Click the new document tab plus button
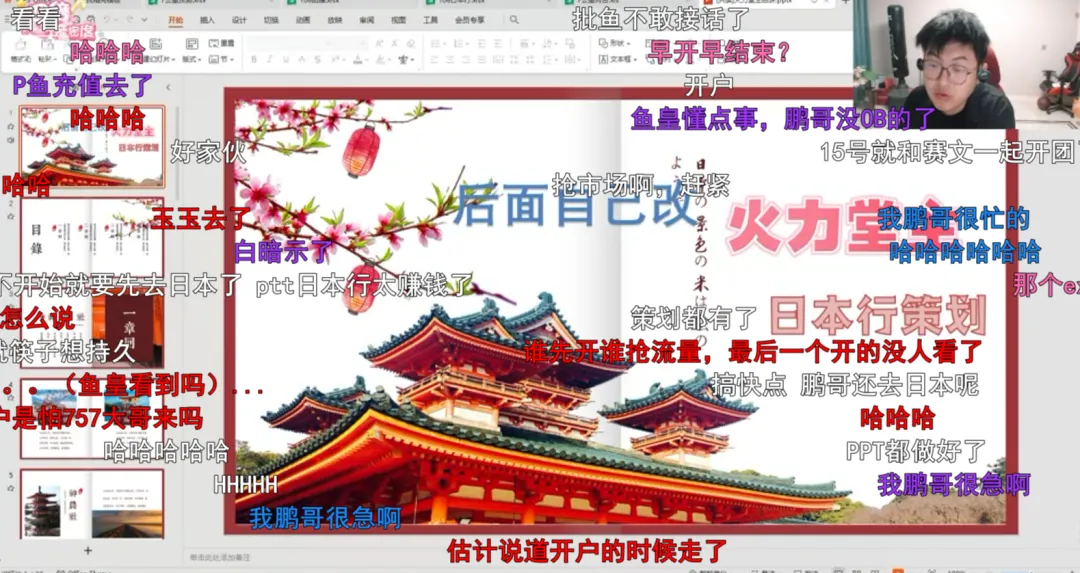This screenshot has height=573, width=1080. 844,3
